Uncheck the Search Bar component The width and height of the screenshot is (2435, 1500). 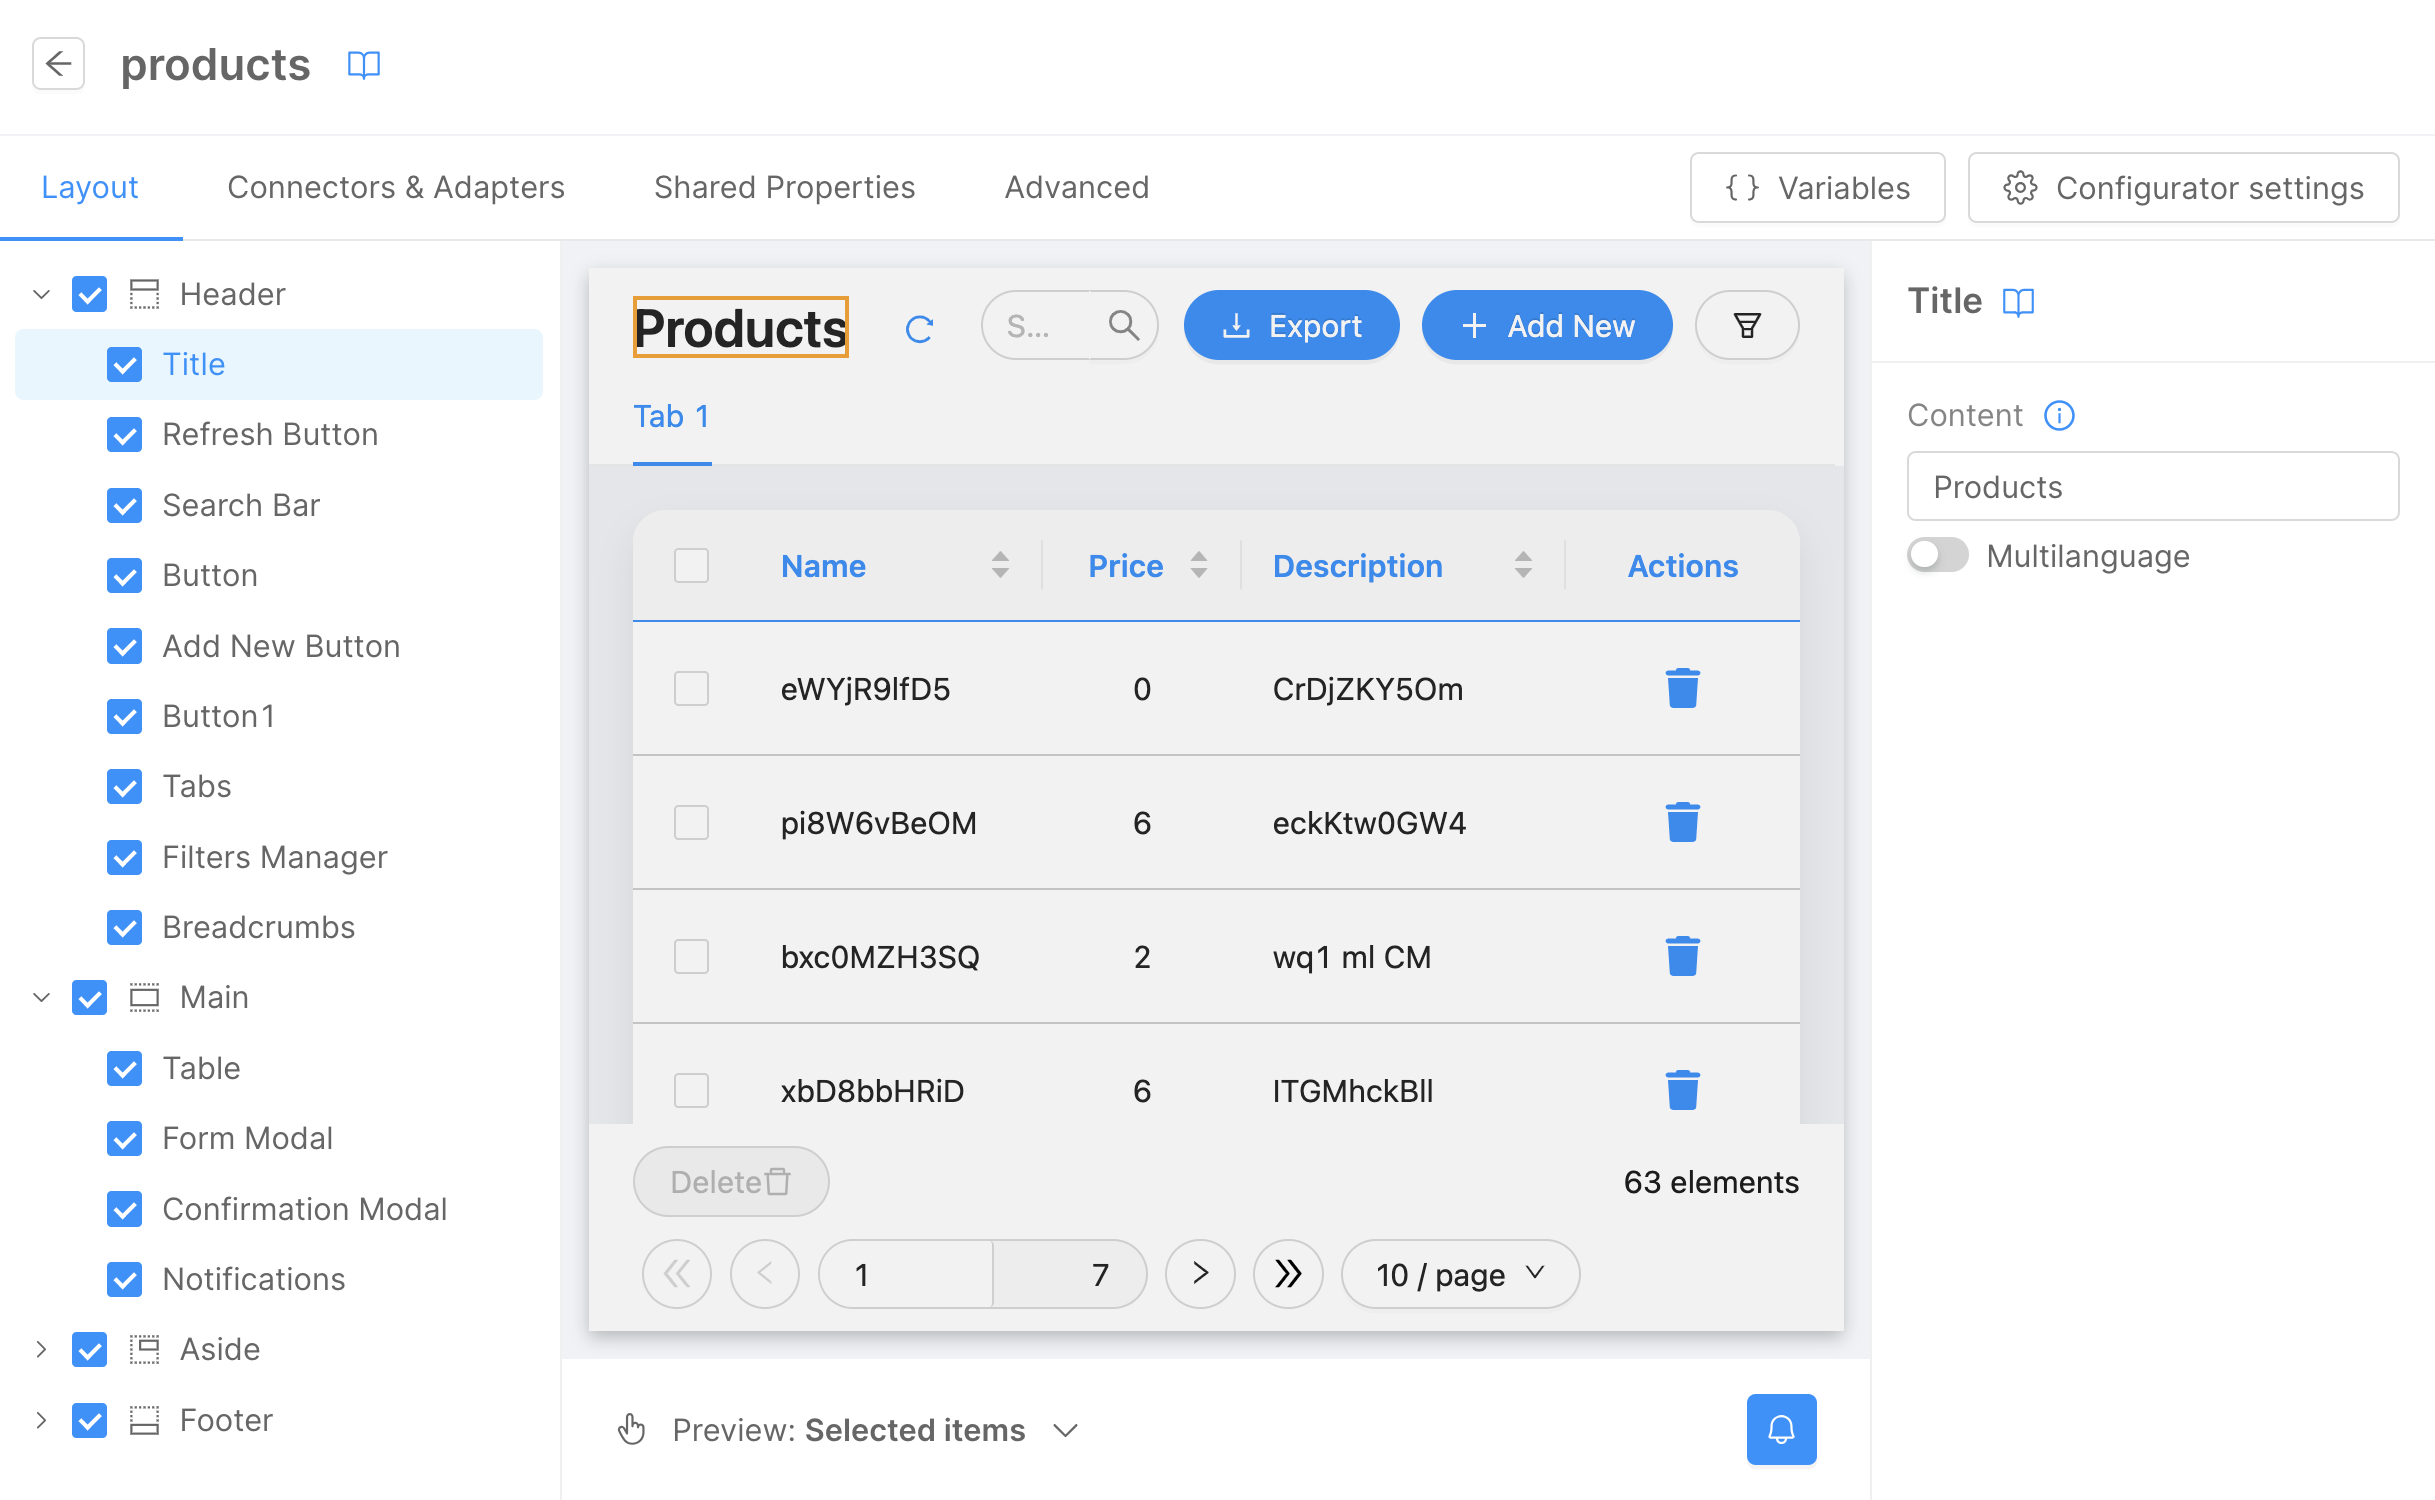(x=124, y=505)
